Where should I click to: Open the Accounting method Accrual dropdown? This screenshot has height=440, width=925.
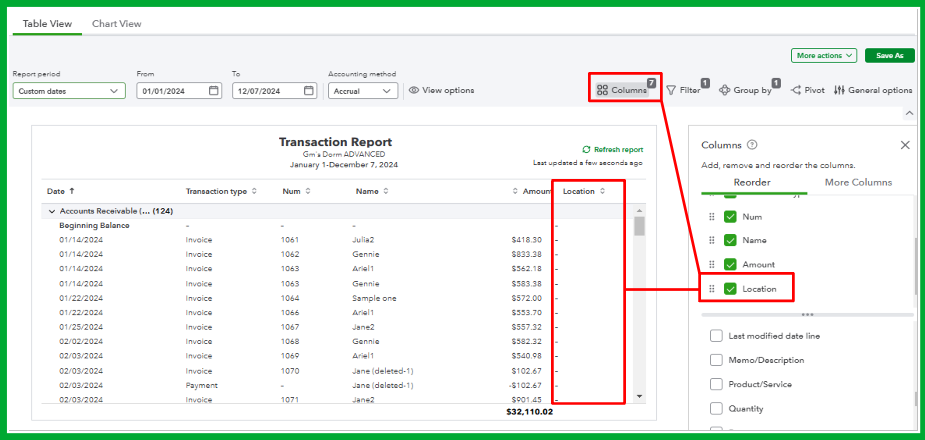(x=363, y=91)
